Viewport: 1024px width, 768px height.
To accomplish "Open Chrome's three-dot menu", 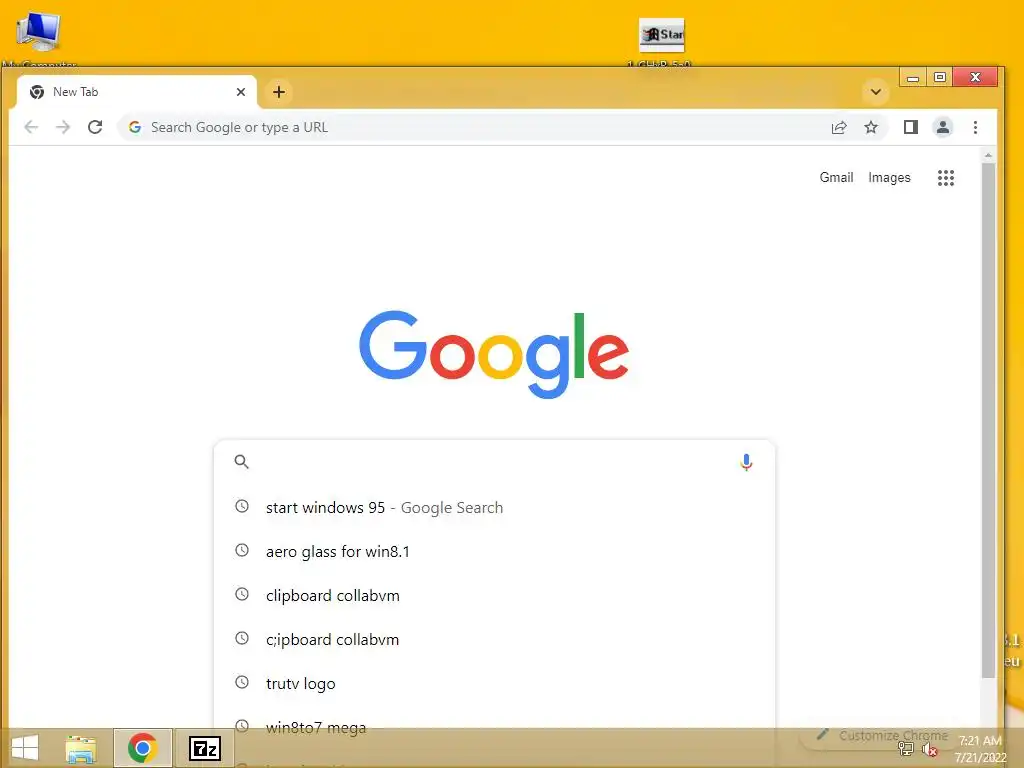I will pos(975,127).
